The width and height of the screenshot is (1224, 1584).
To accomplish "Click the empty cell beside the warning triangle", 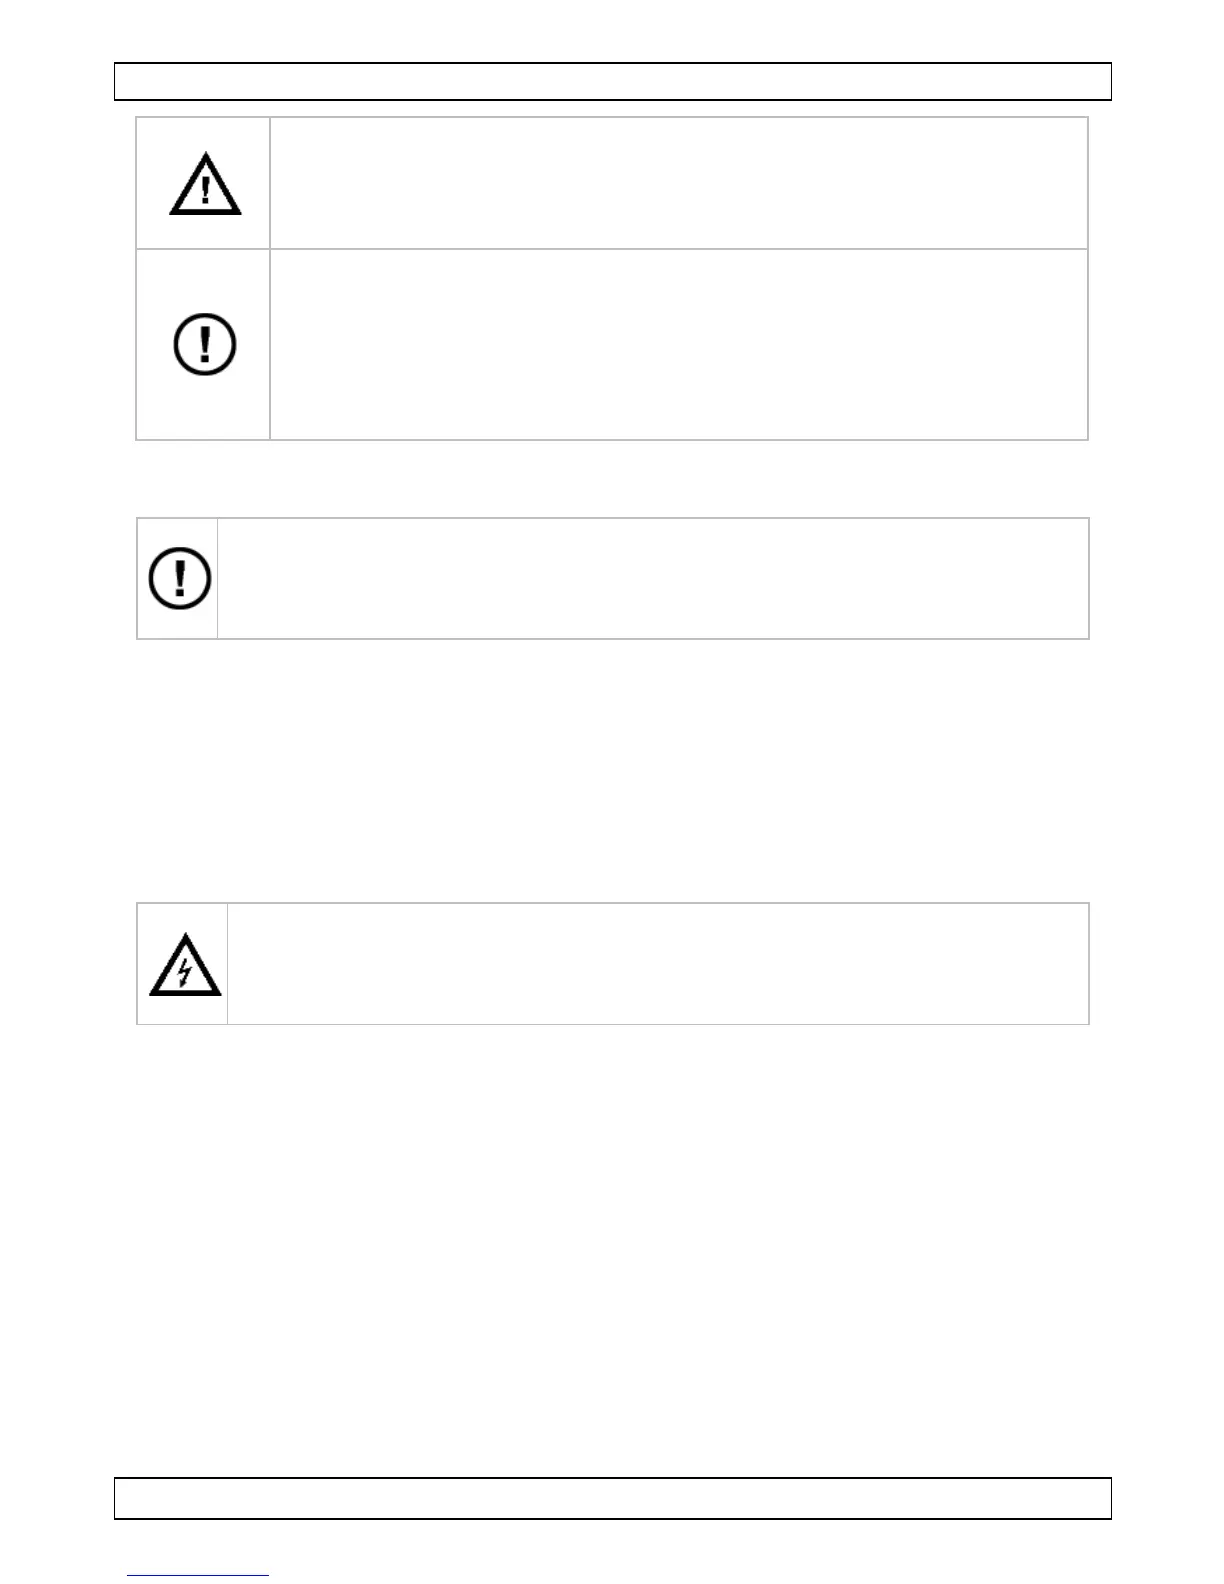I will 678,183.
